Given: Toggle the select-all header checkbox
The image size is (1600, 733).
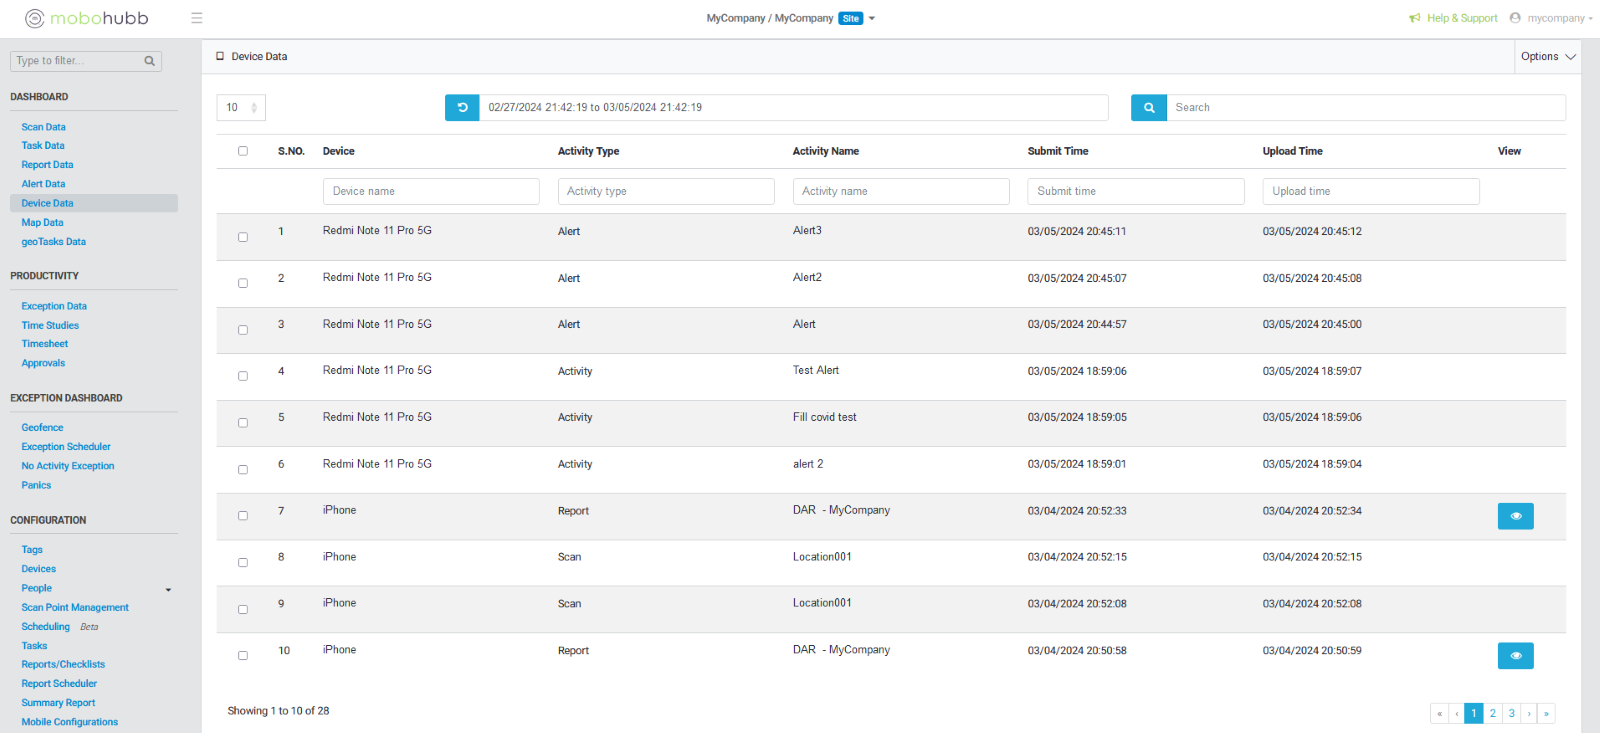Looking at the screenshot, I should point(243,151).
